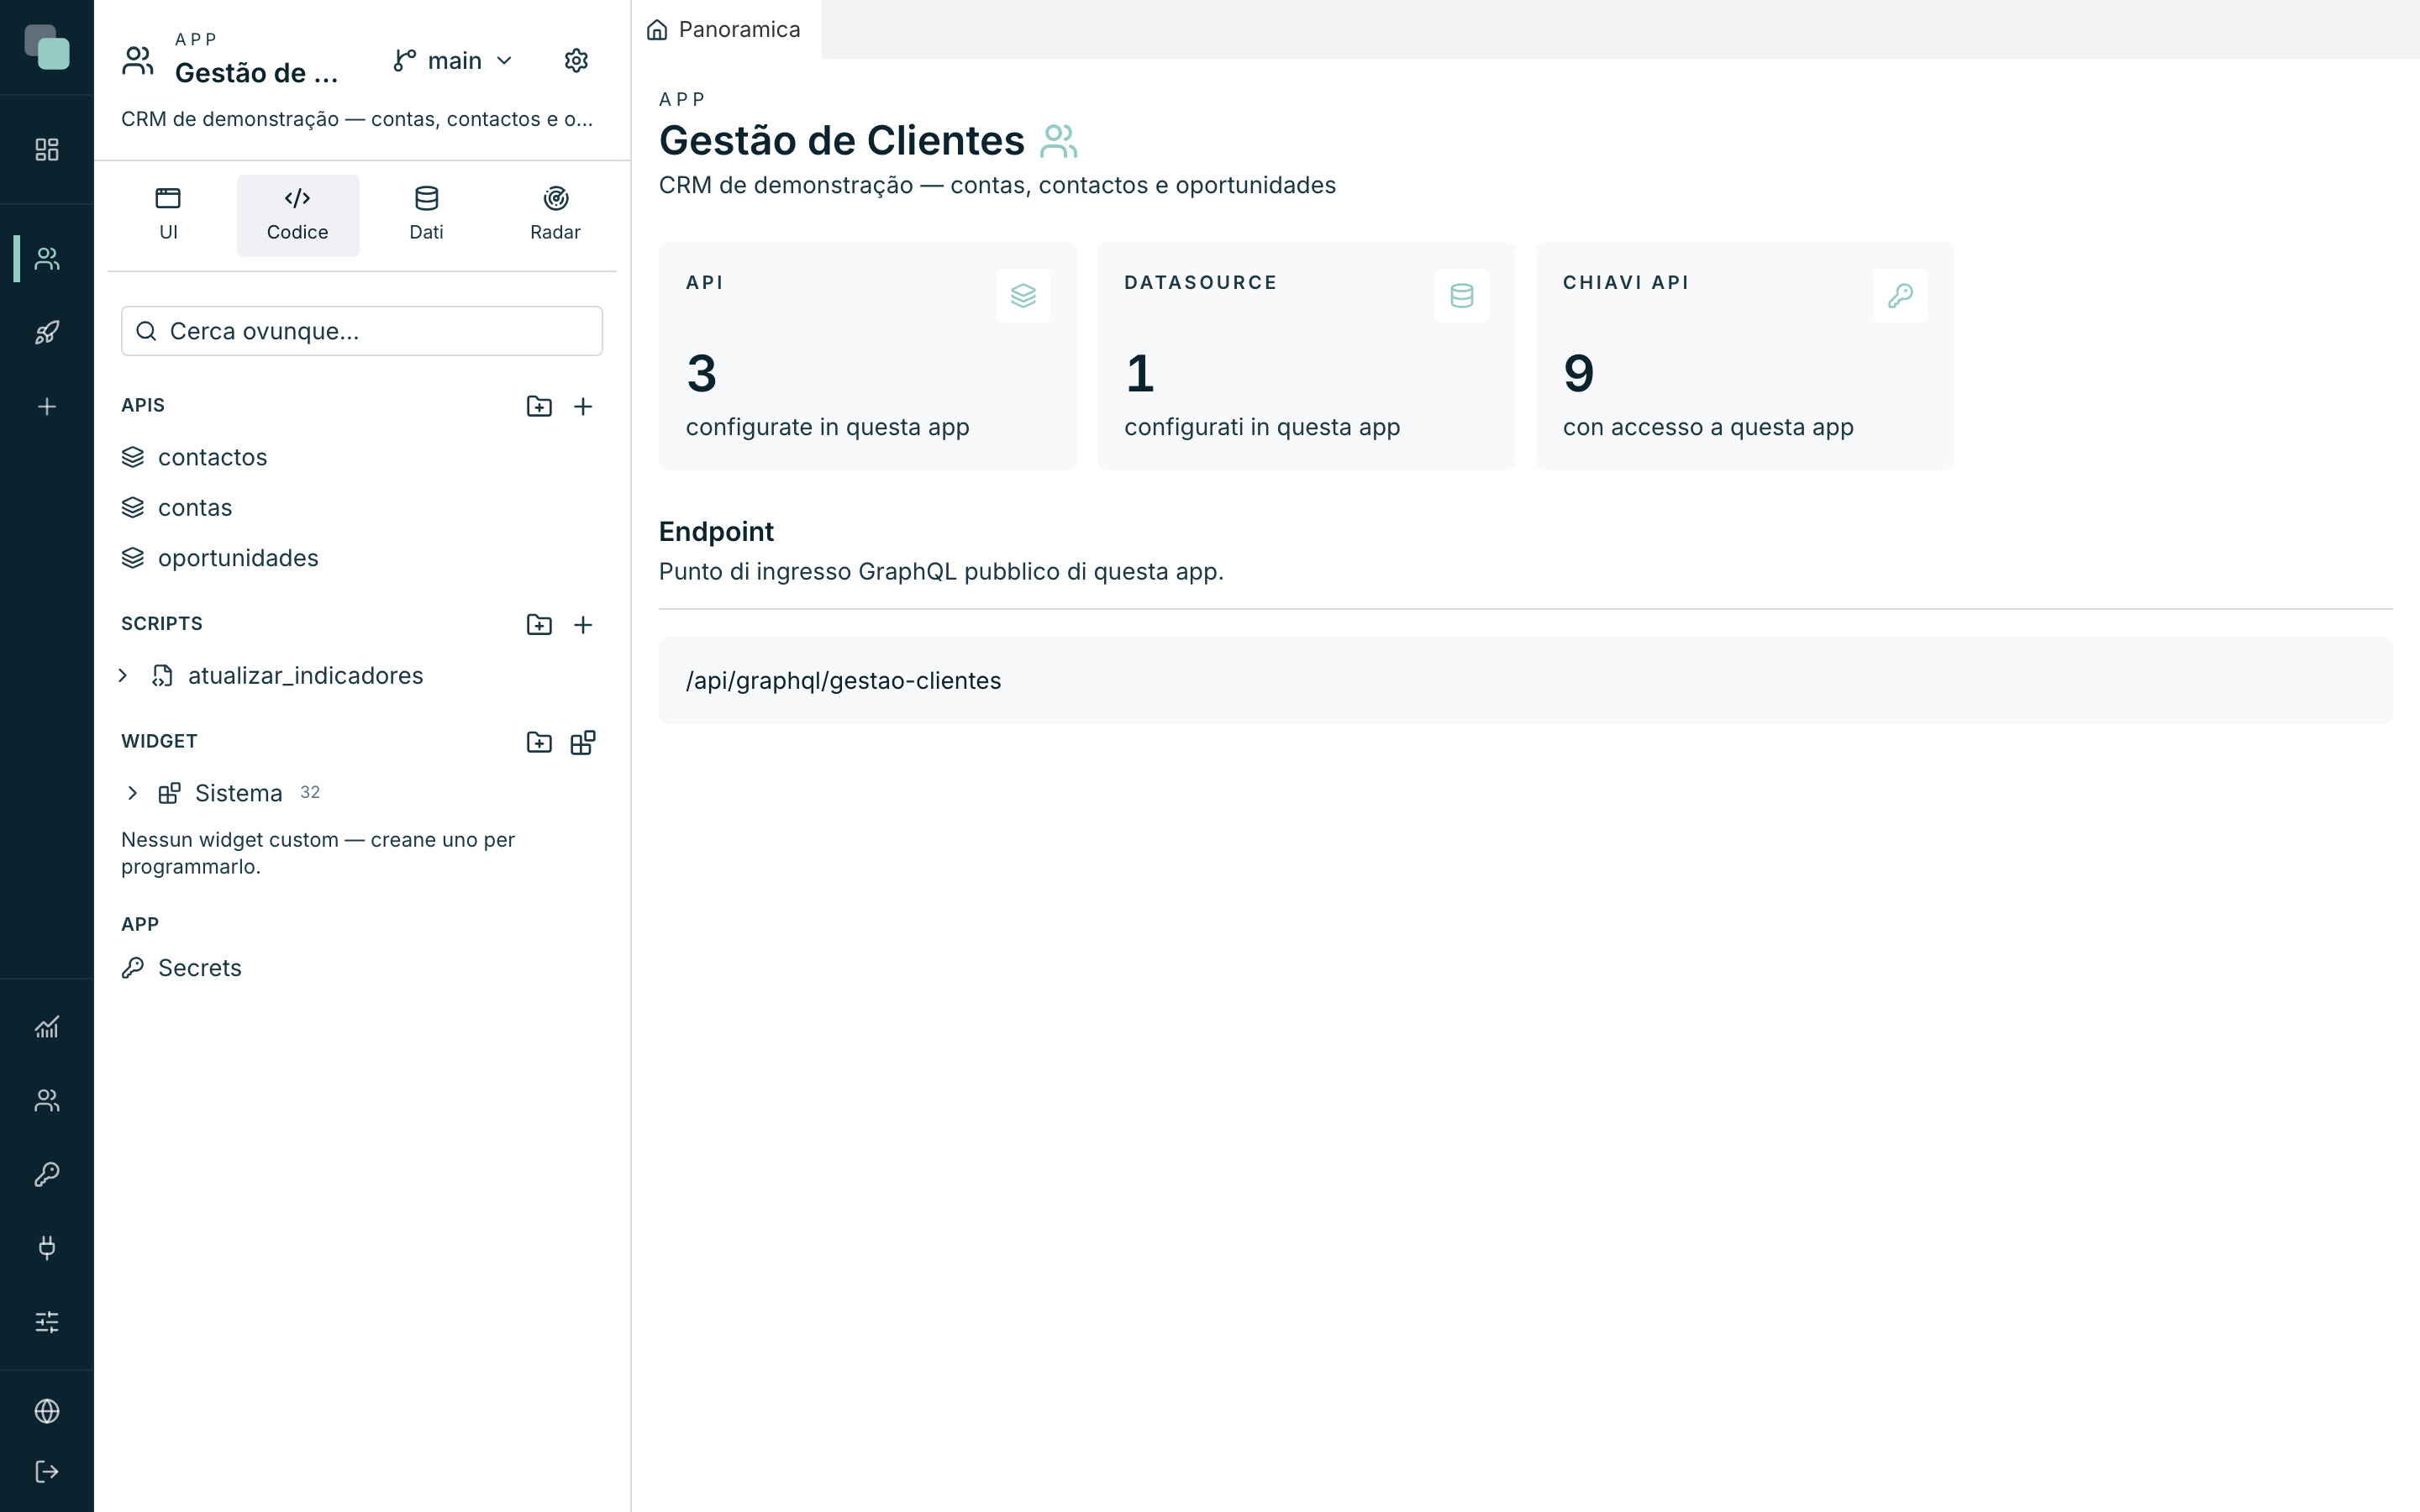Viewport: 2420px width, 1512px height.
Task: Open the sliders settings icon in sidebar
Action: tap(47, 1322)
